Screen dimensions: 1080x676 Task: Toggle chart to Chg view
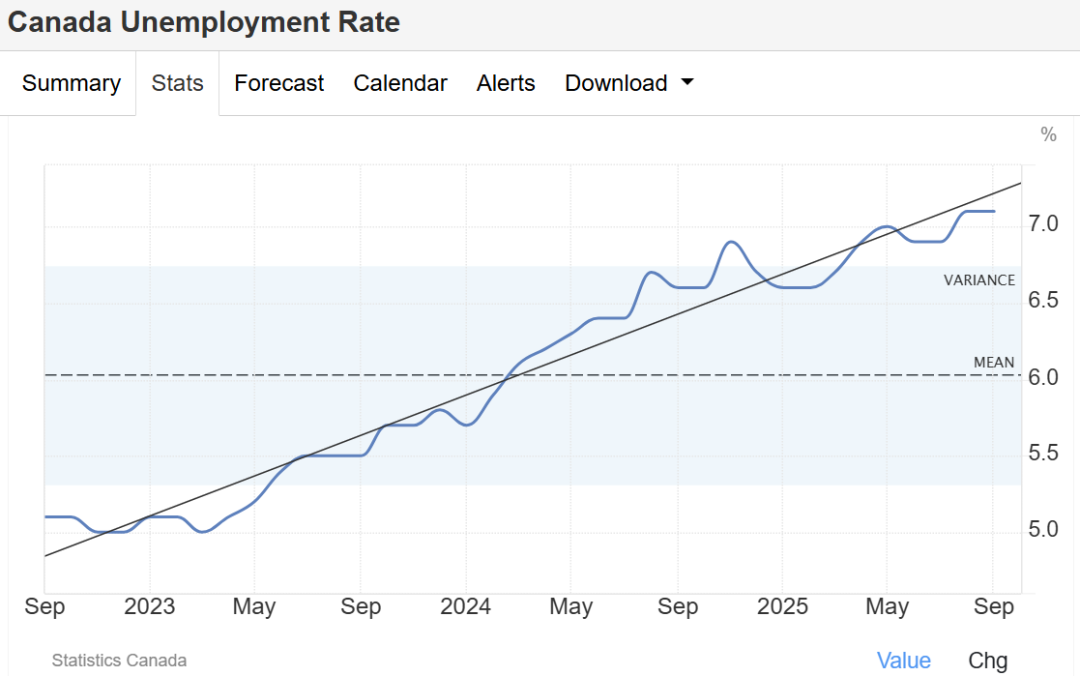click(987, 661)
